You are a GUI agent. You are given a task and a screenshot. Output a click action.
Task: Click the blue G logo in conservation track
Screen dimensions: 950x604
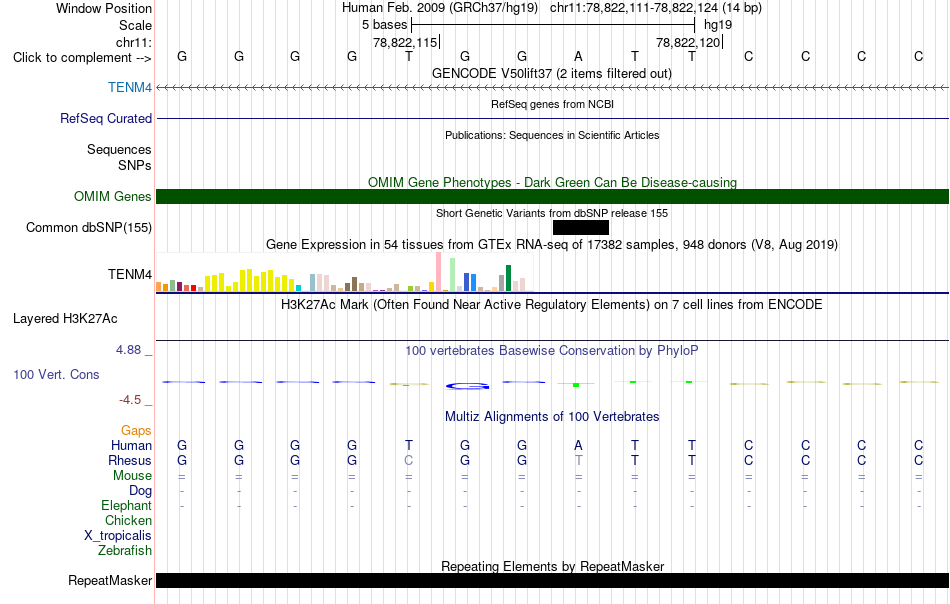pos(467,386)
